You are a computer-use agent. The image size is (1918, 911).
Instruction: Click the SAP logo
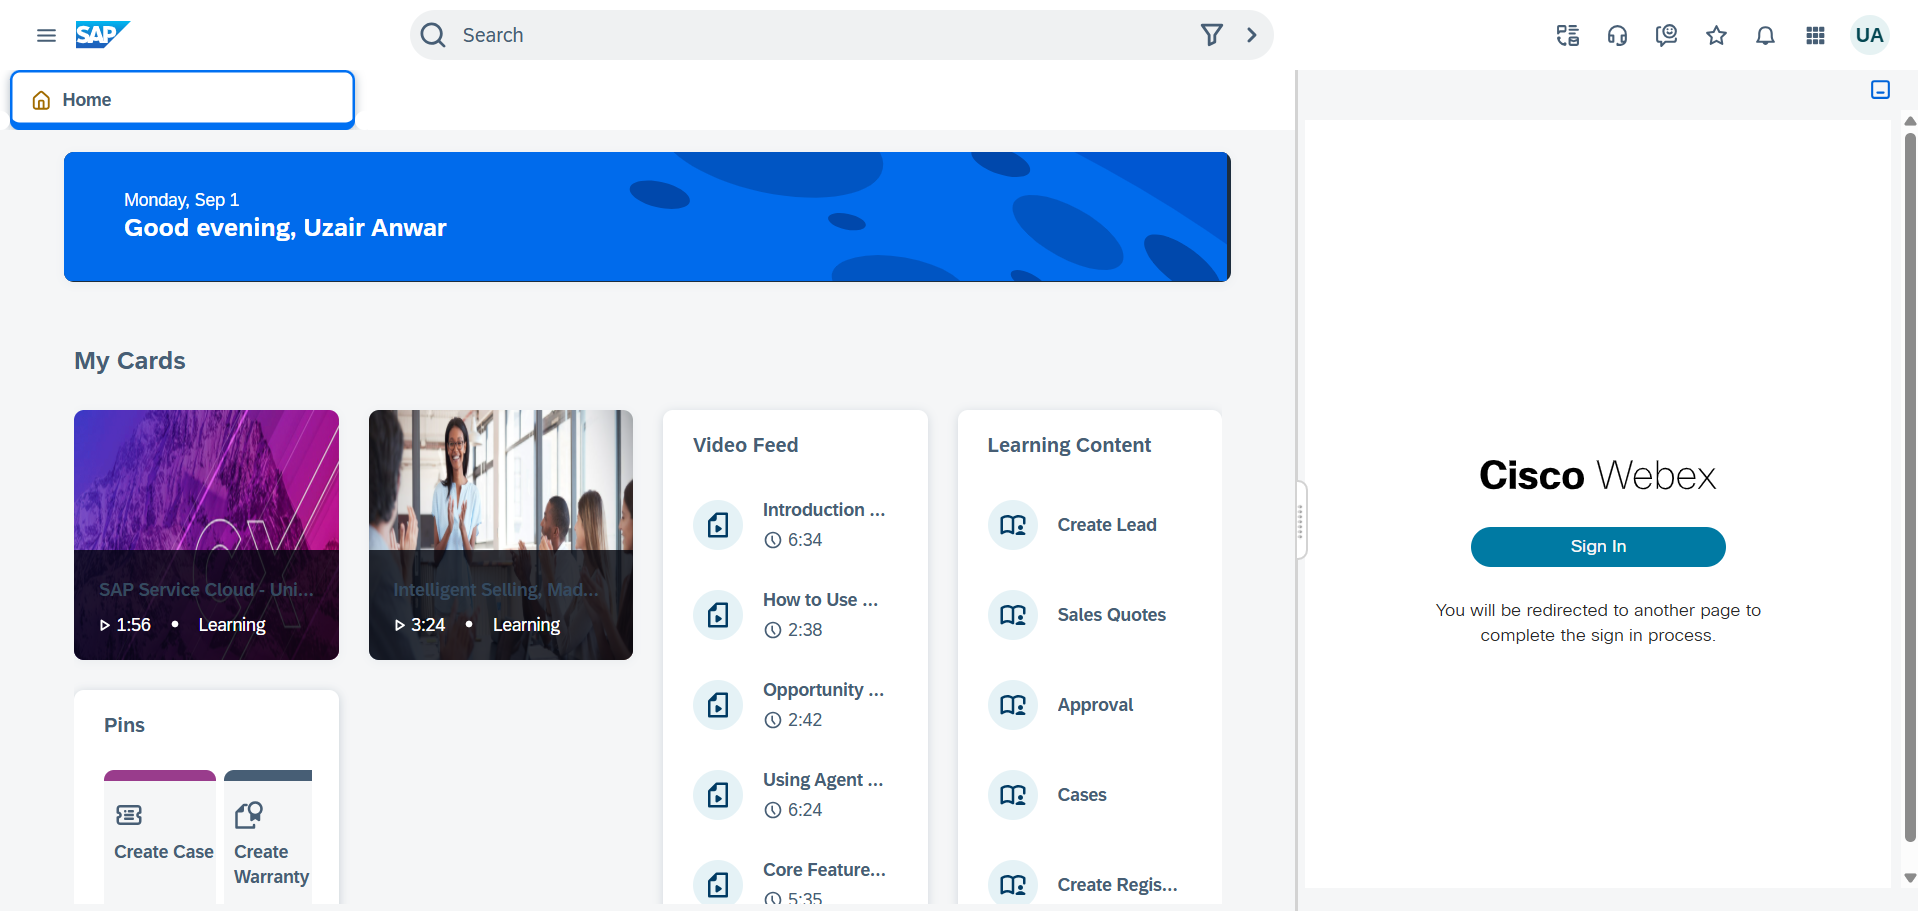[102, 35]
